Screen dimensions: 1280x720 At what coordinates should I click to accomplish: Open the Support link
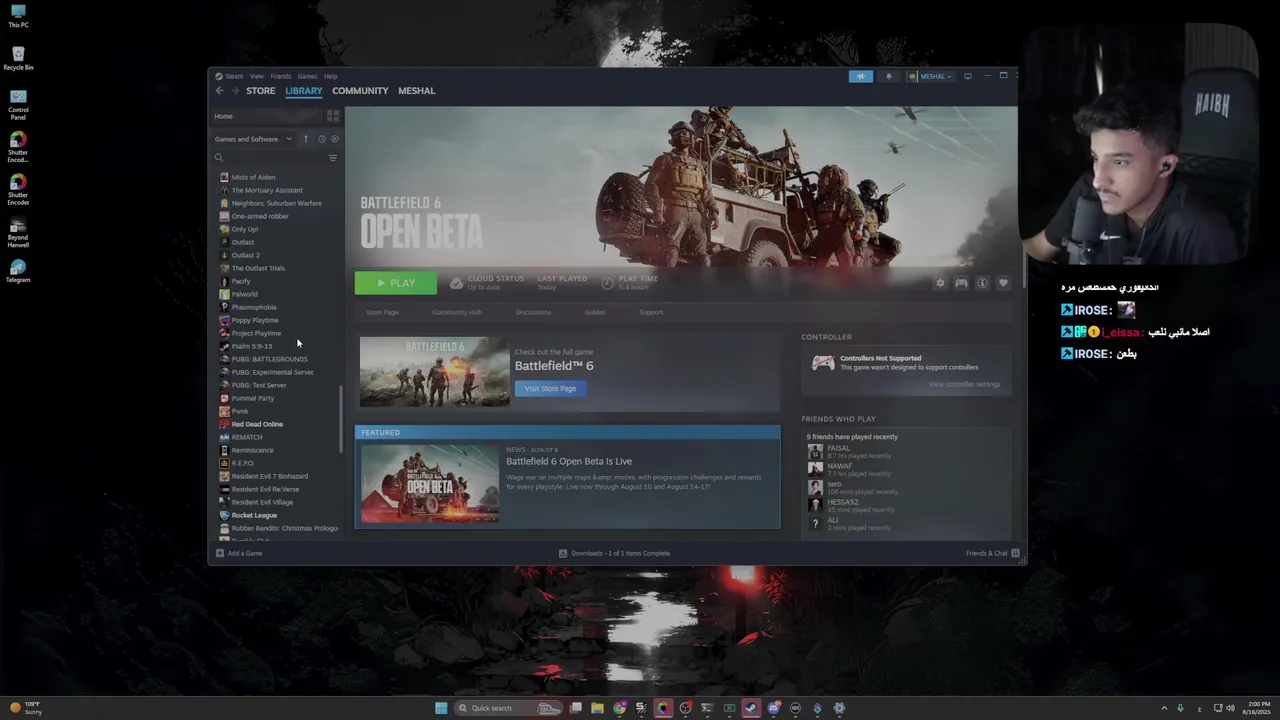tap(651, 312)
